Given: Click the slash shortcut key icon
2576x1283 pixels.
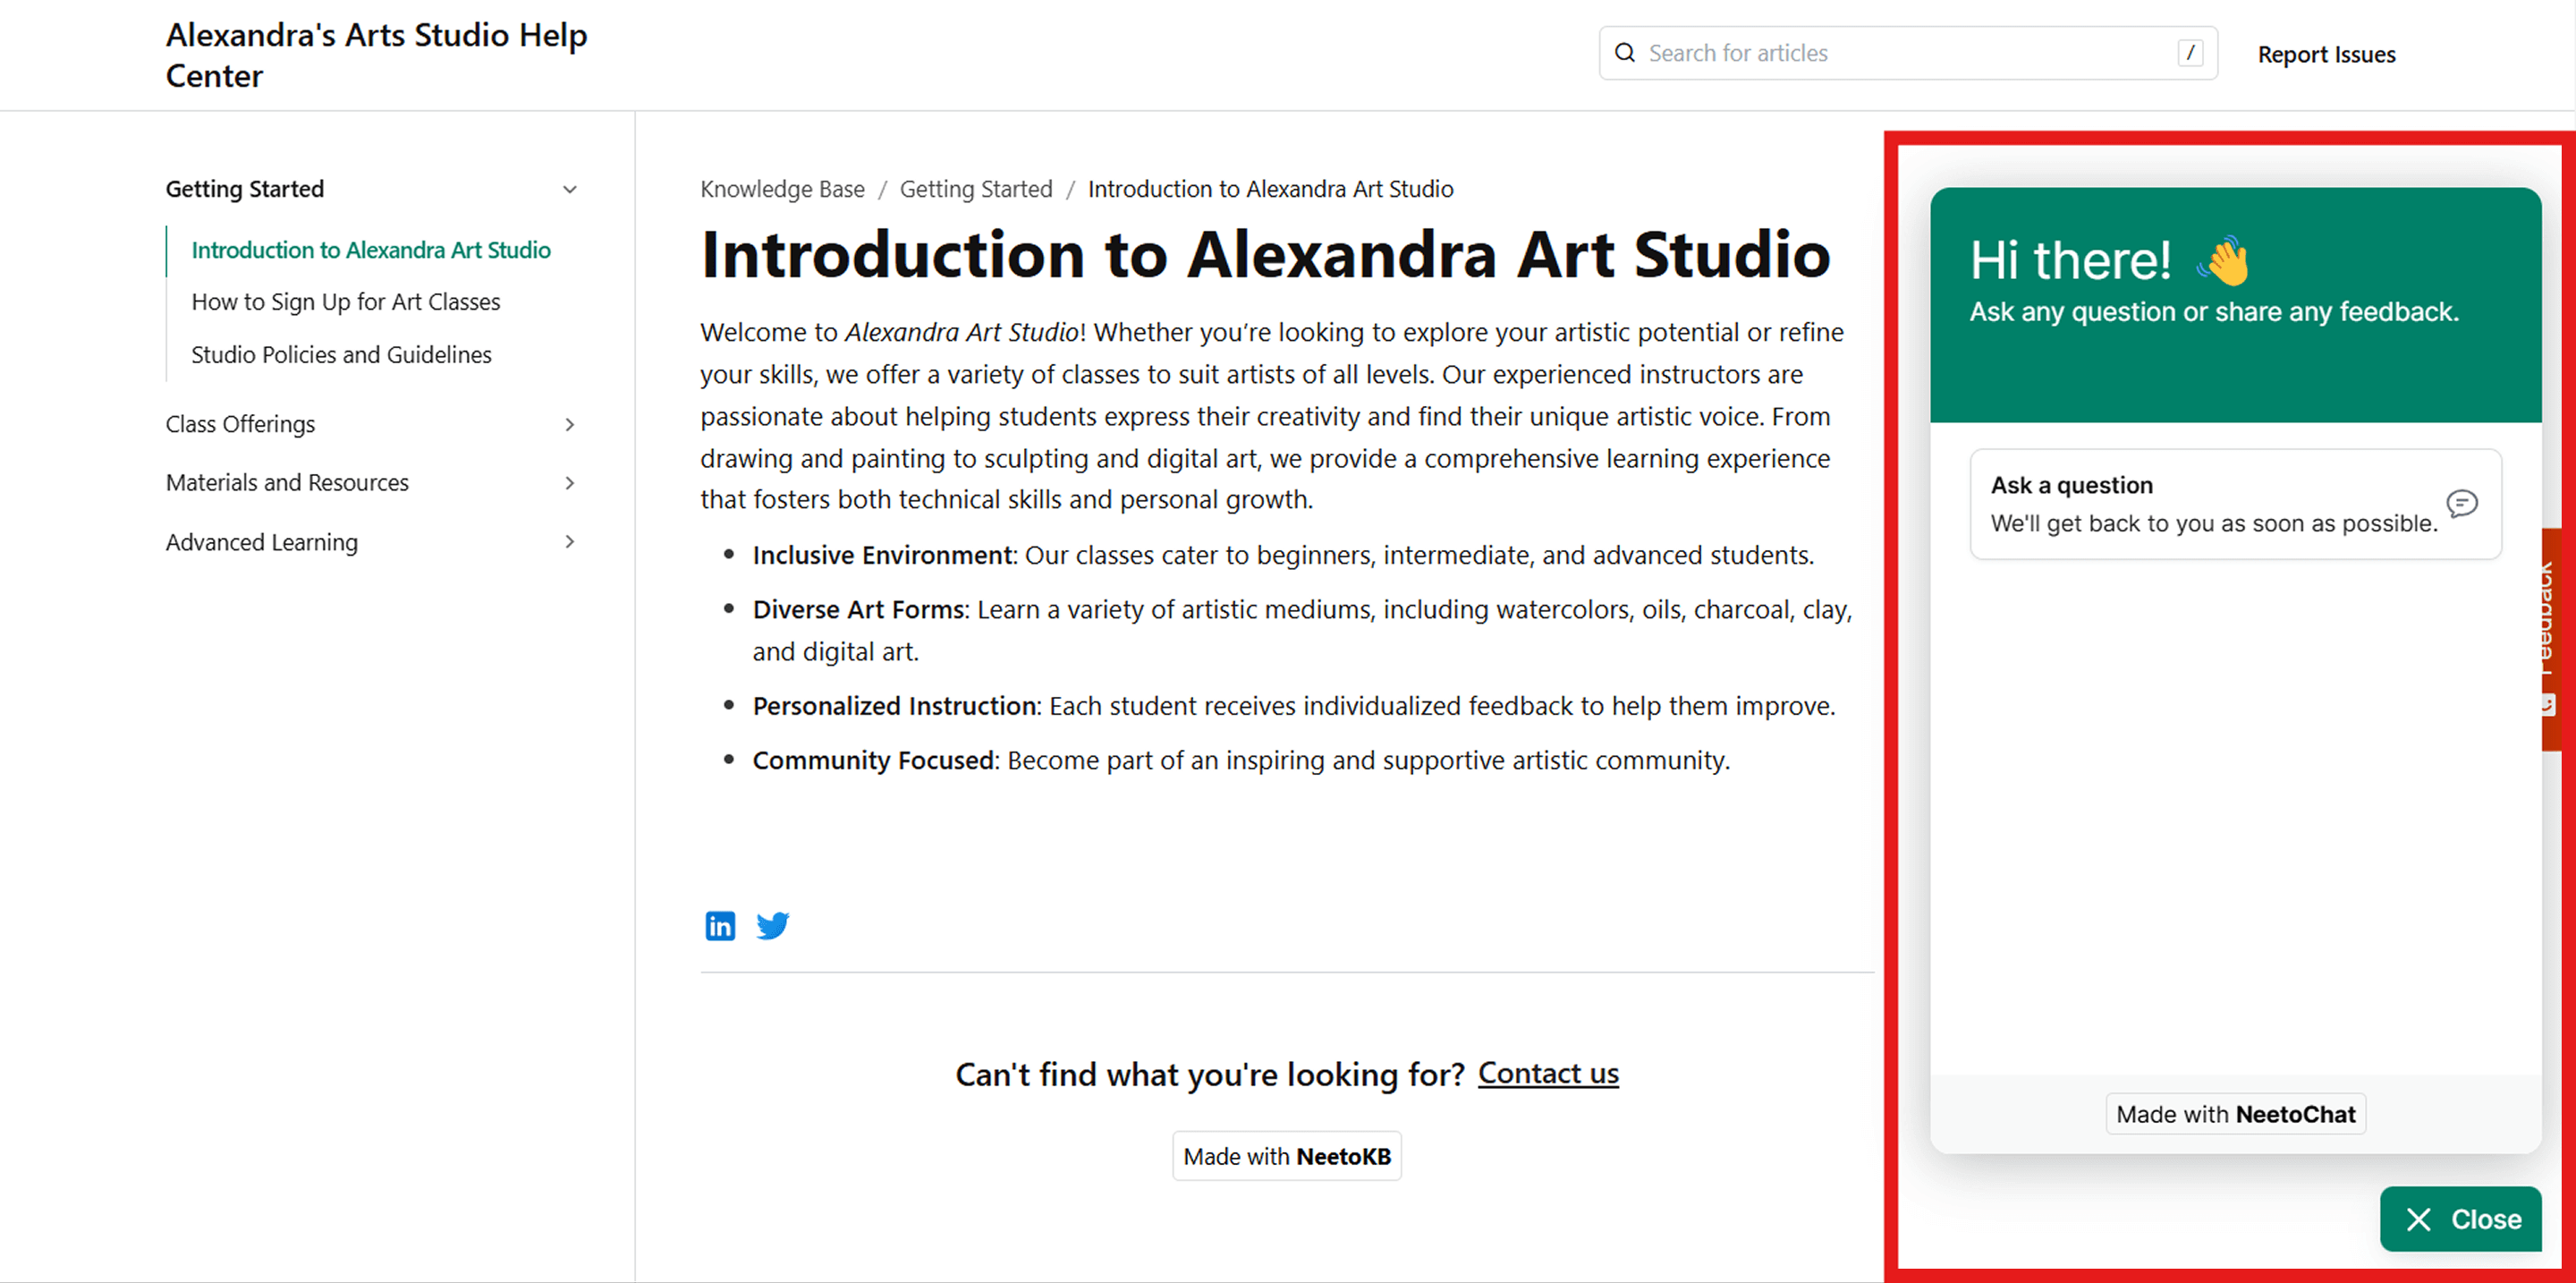Looking at the screenshot, I should click(x=2190, y=53).
